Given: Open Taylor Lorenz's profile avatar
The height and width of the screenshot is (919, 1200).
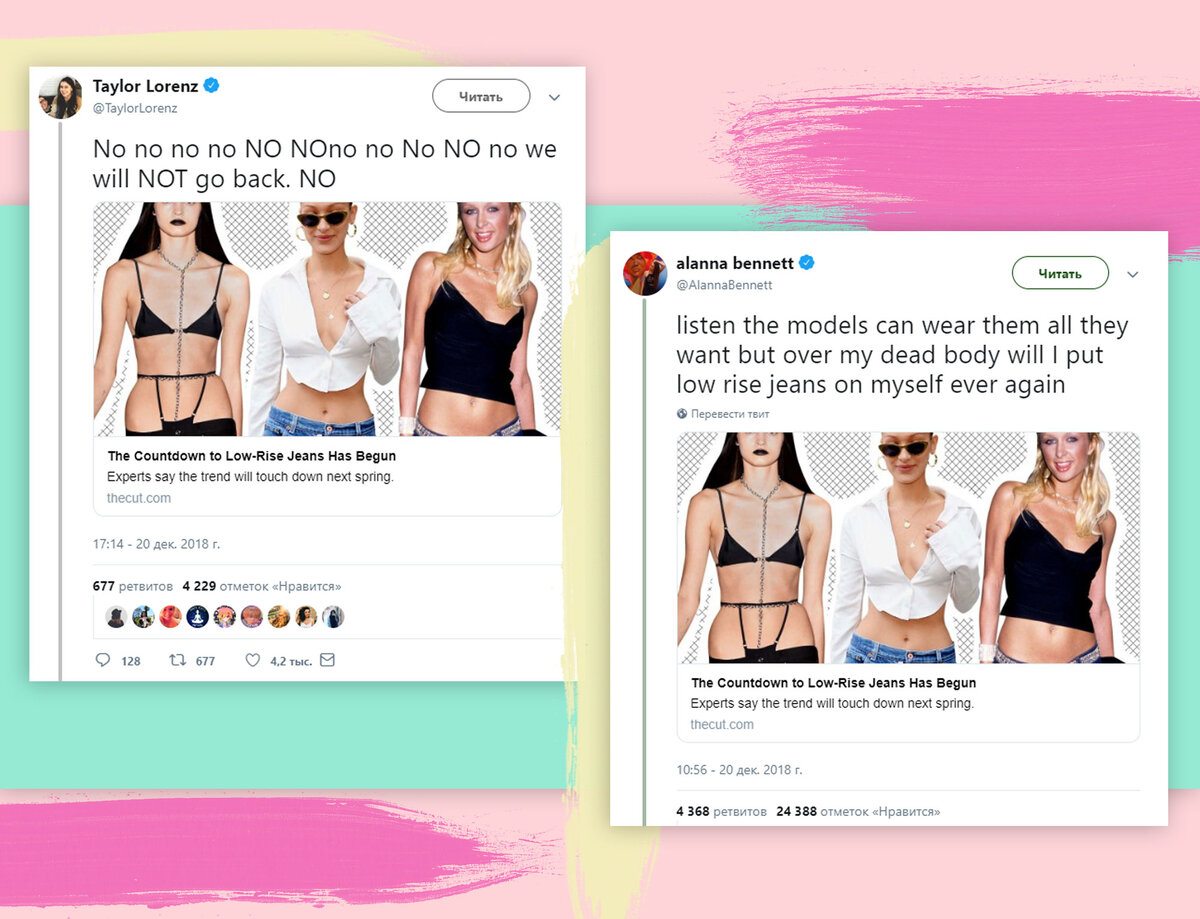Looking at the screenshot, I should [x=60, y=96].
